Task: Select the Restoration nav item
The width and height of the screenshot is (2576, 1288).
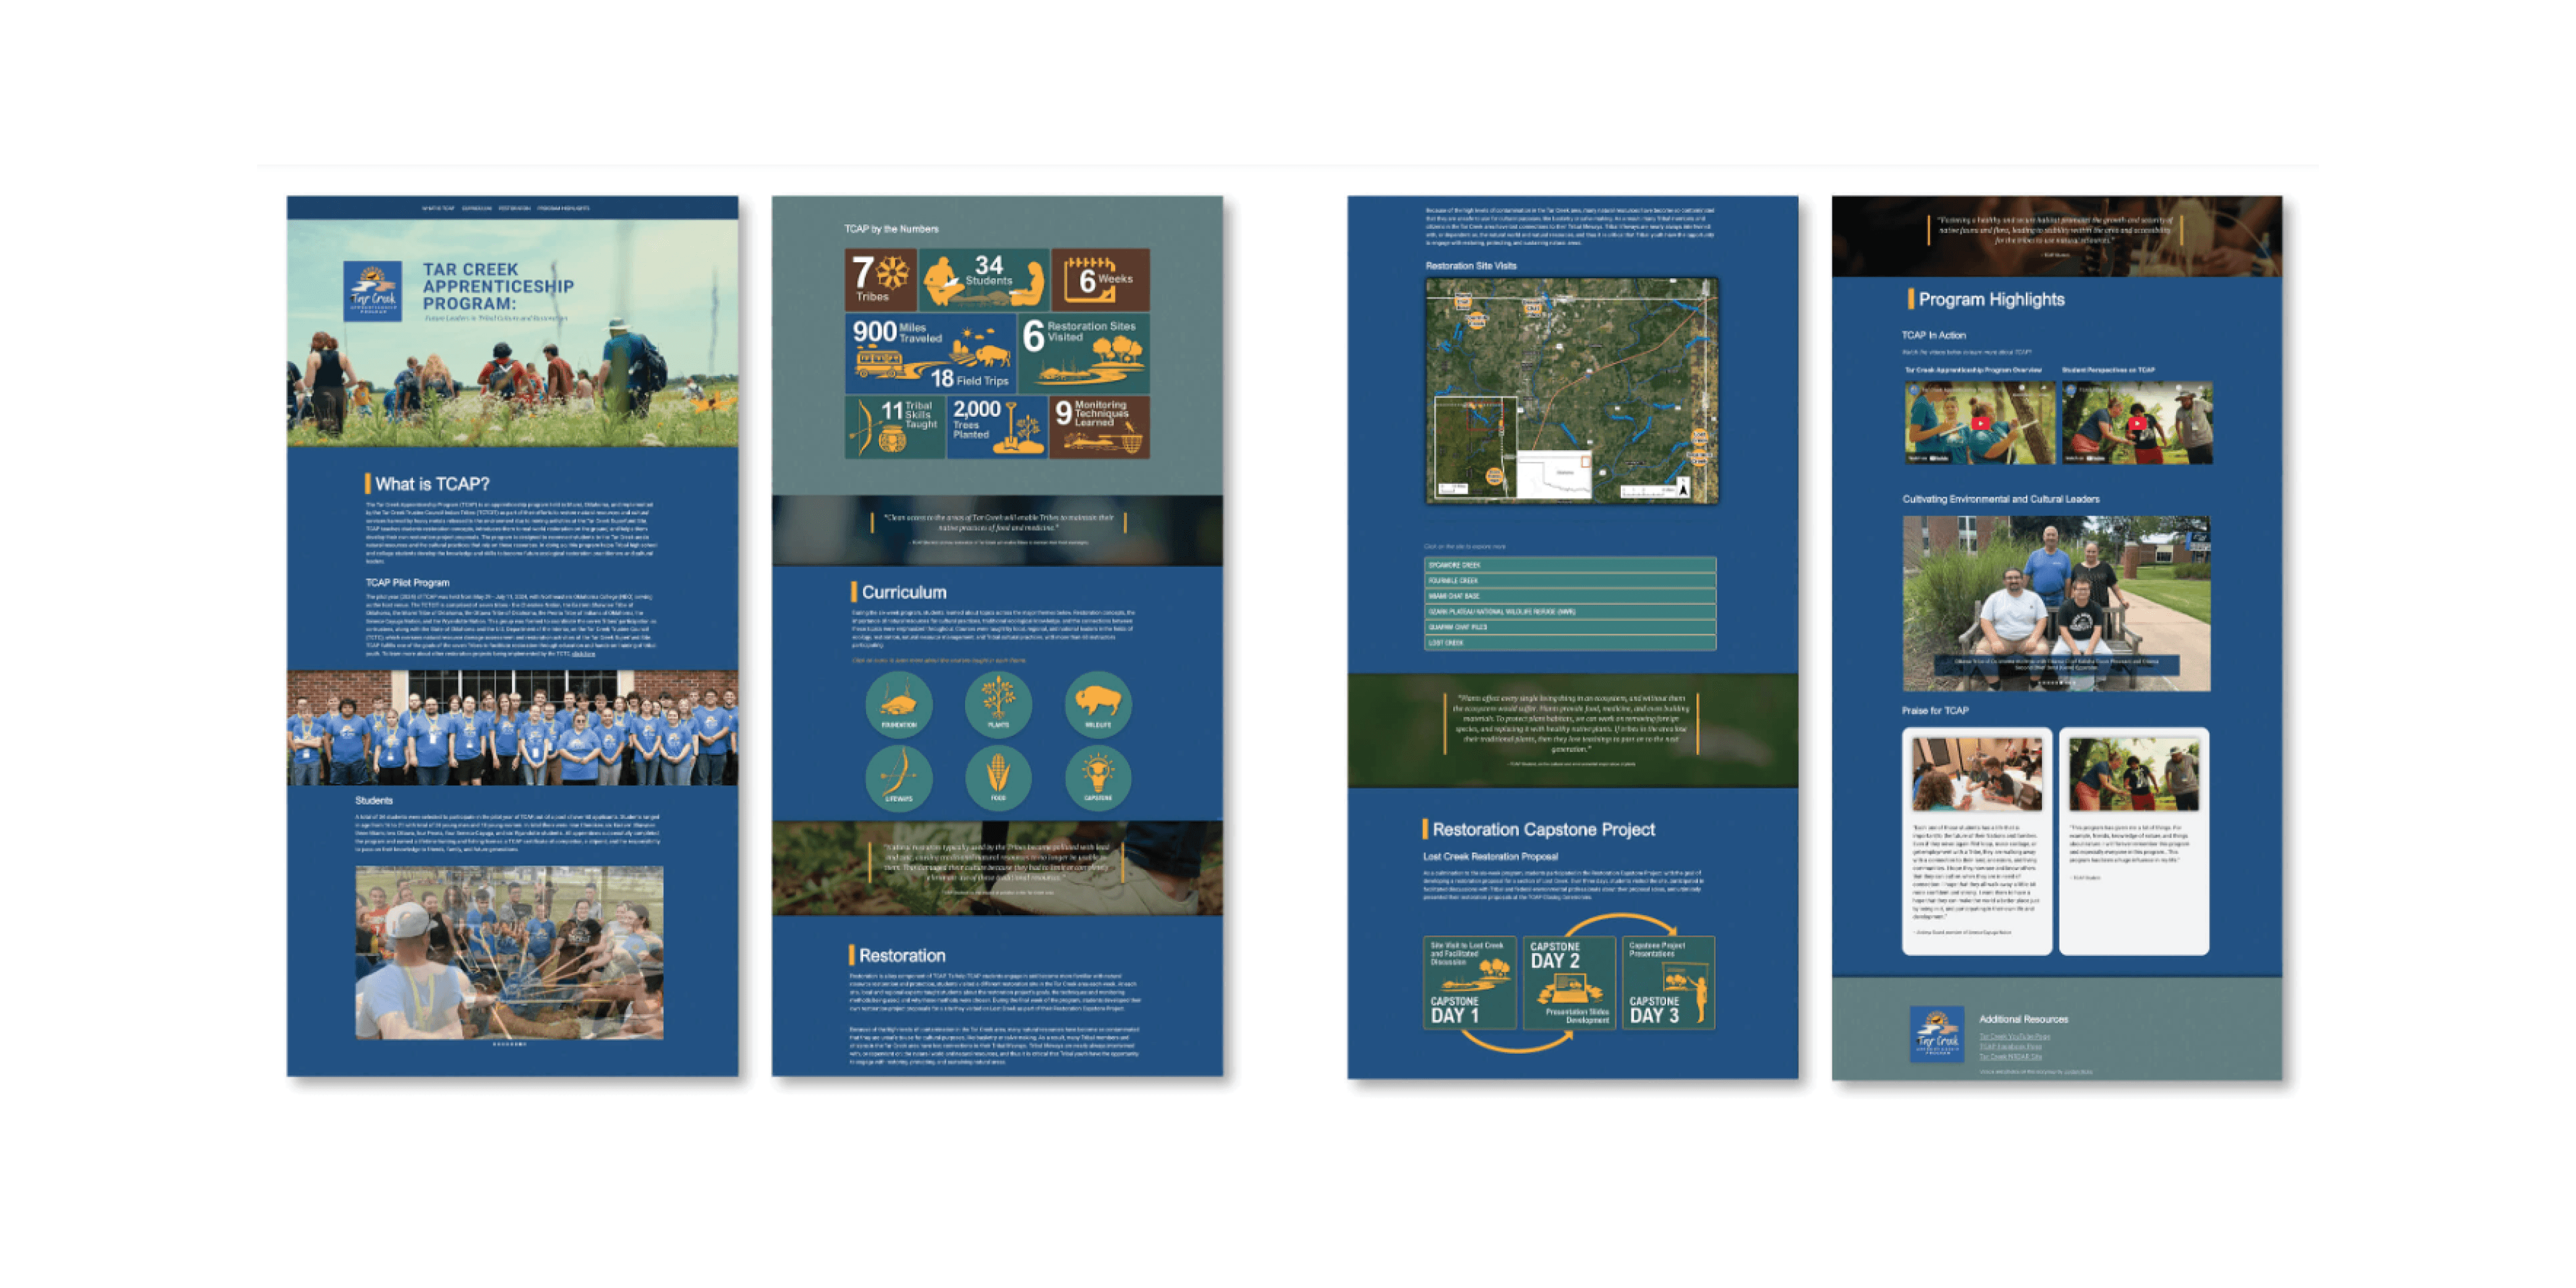Action: [x=514, y=208]
